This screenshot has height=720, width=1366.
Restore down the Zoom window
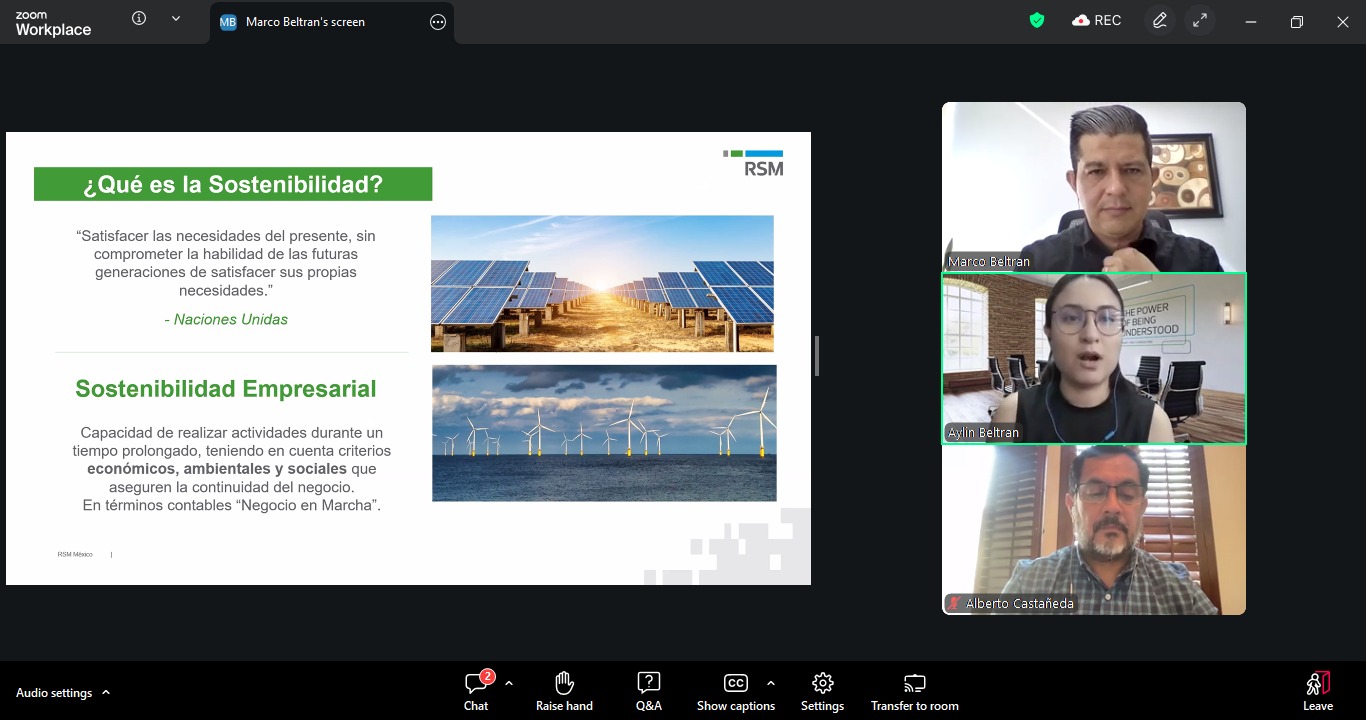(1297, 22)
